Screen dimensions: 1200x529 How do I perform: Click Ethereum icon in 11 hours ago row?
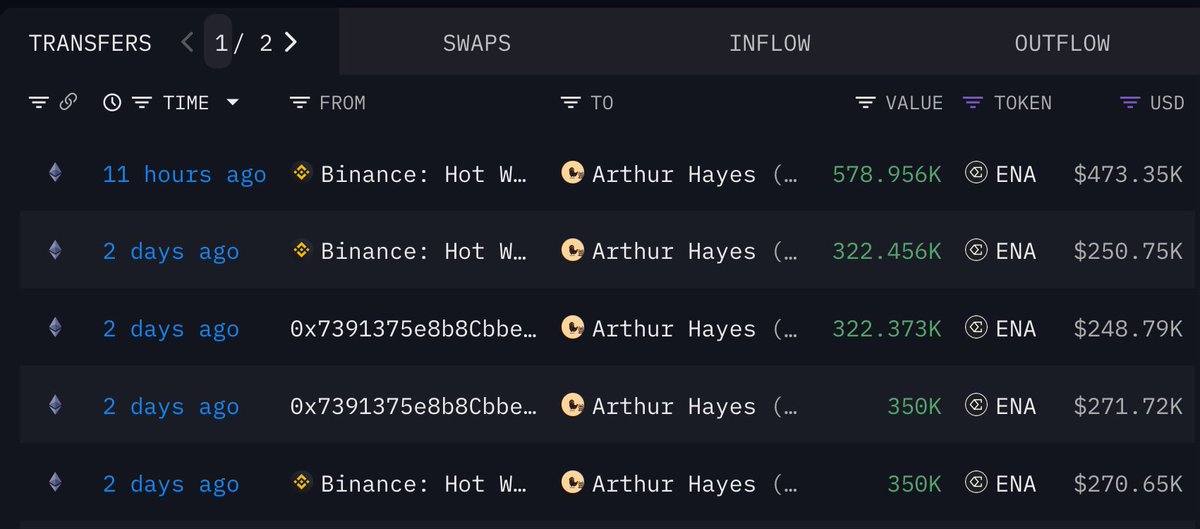[x=55, y=173]
